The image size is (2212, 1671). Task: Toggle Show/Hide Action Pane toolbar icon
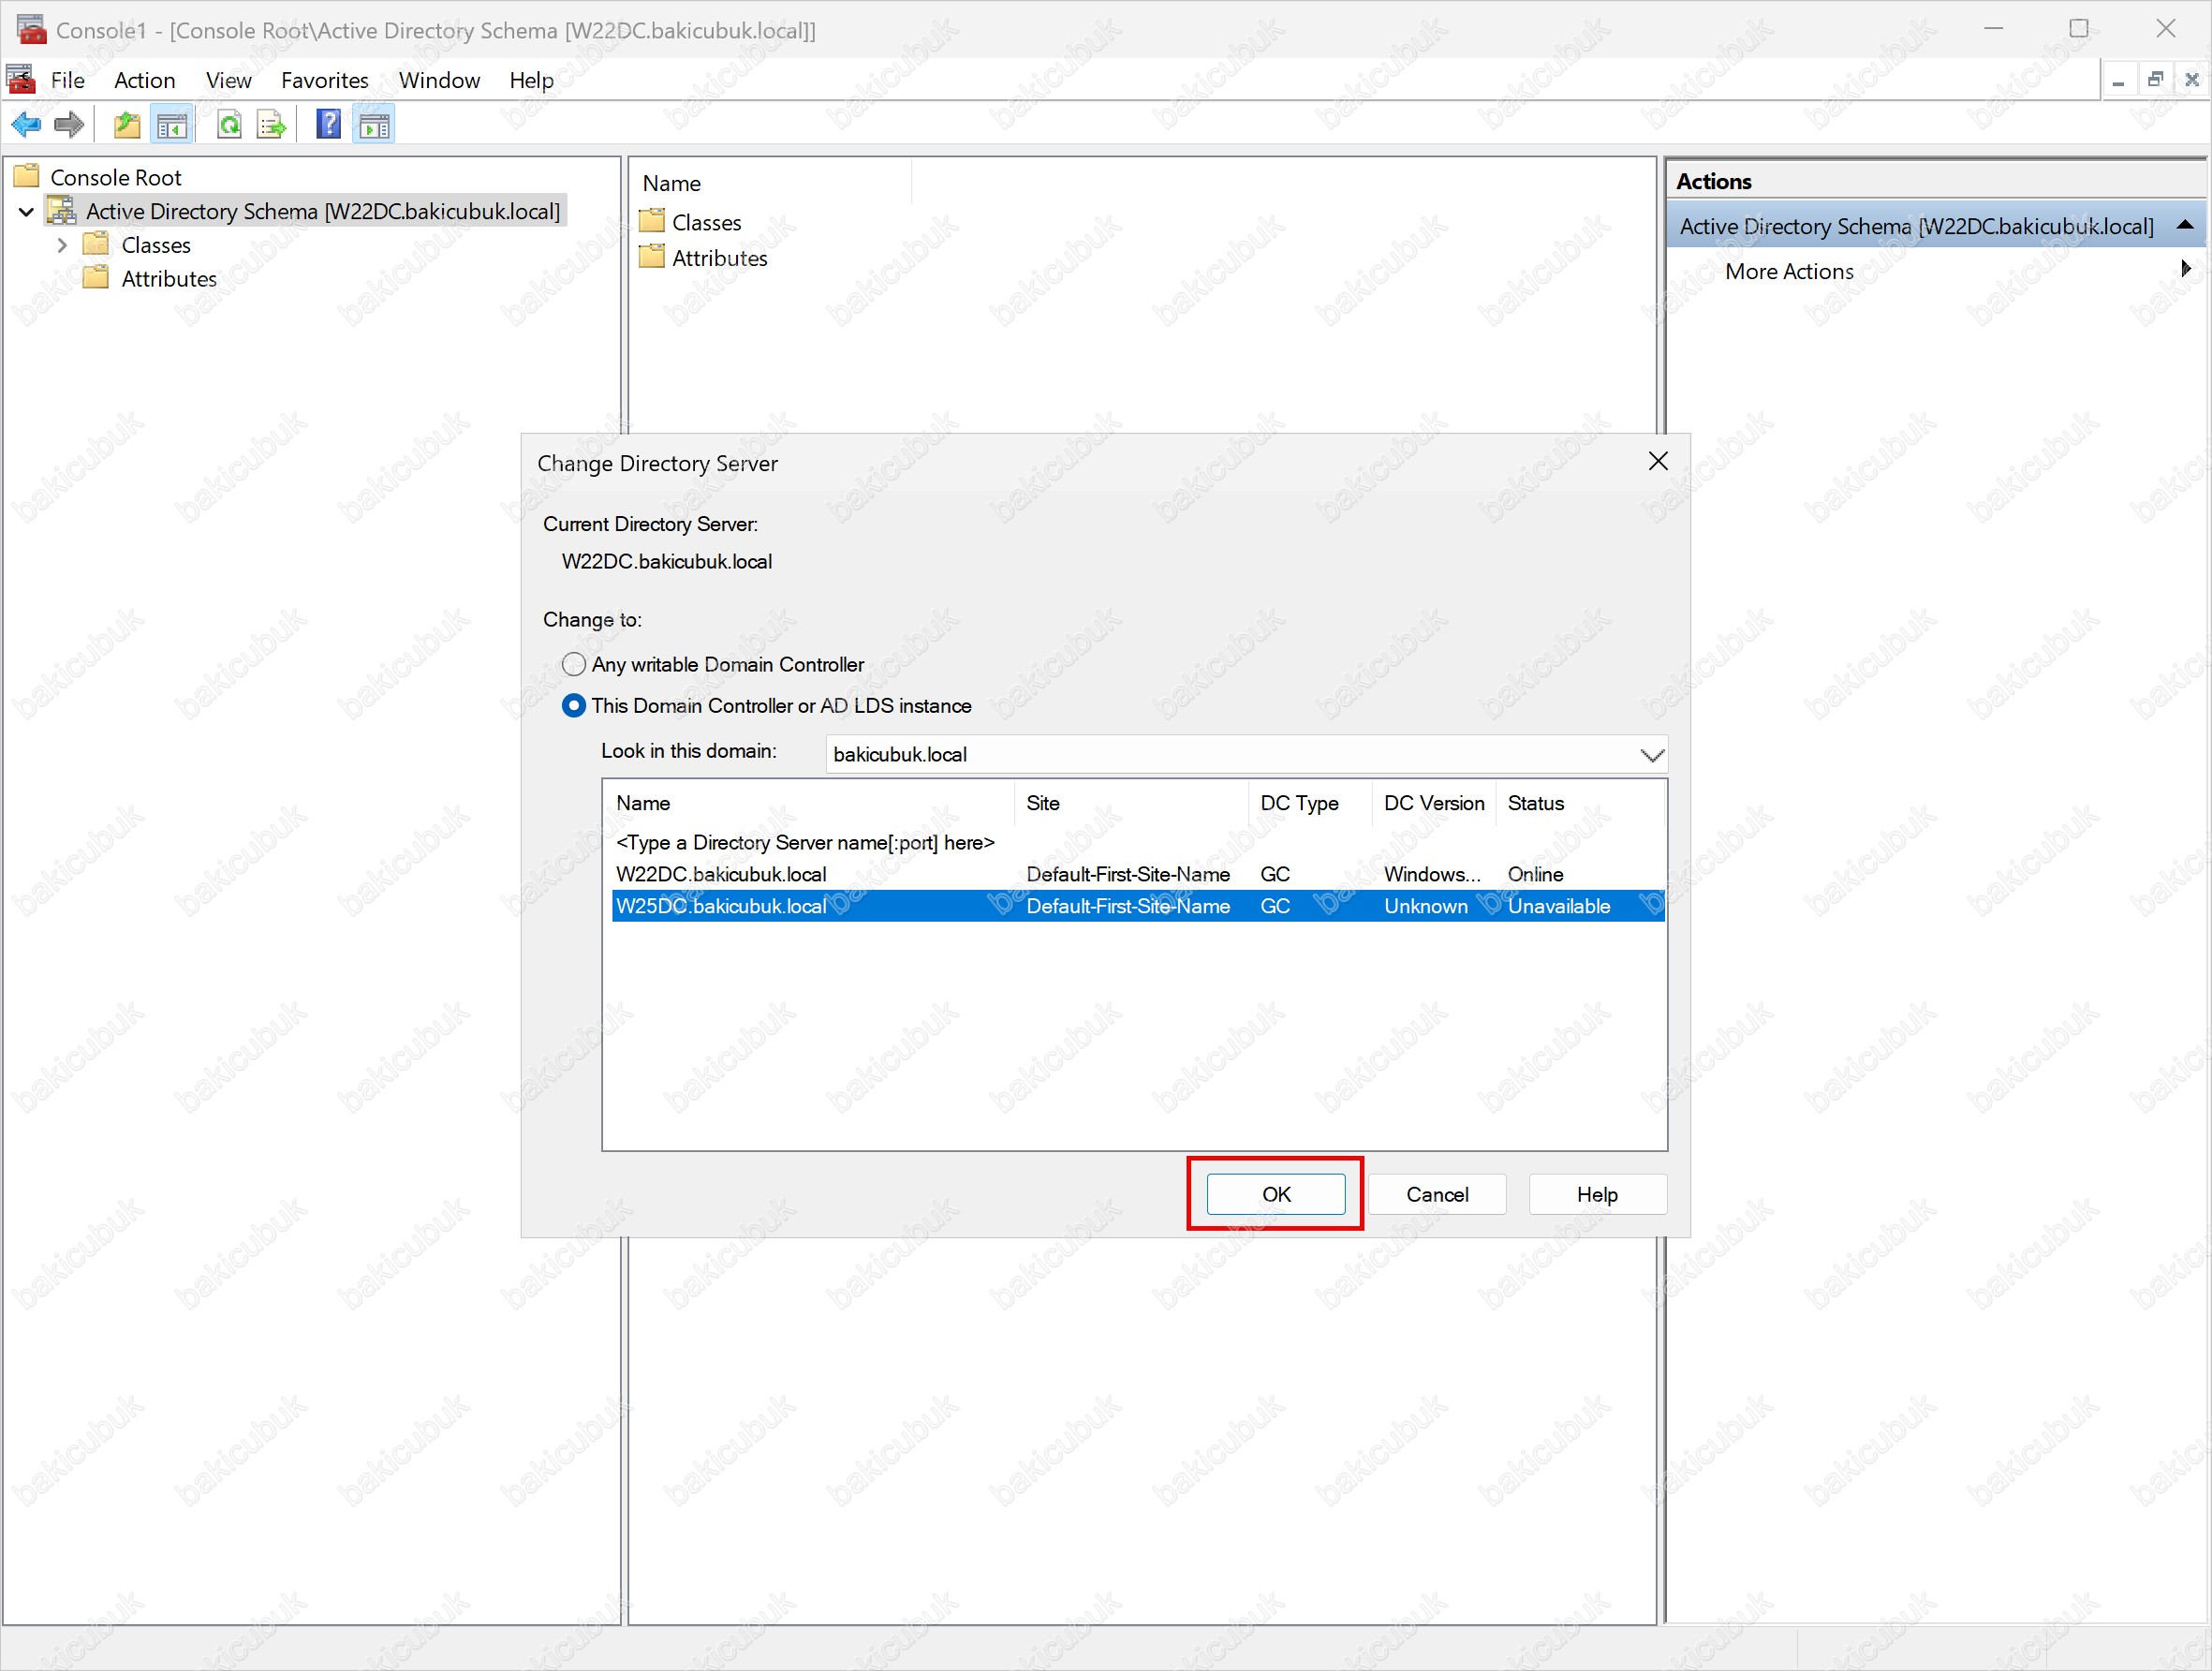[x=374, y=125]
